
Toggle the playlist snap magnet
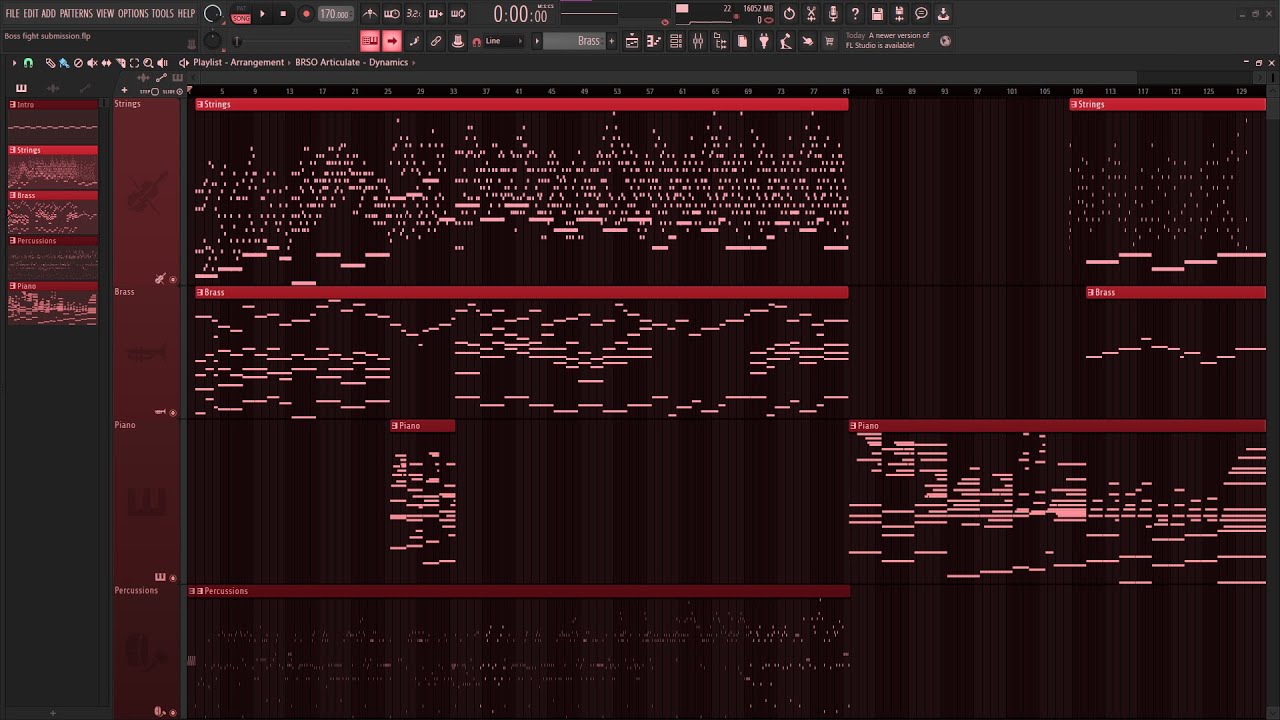coord(28,62)
